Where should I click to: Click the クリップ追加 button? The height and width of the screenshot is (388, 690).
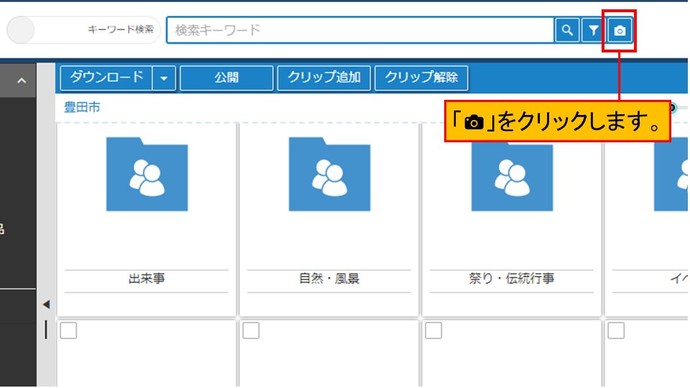click(324, 78)
